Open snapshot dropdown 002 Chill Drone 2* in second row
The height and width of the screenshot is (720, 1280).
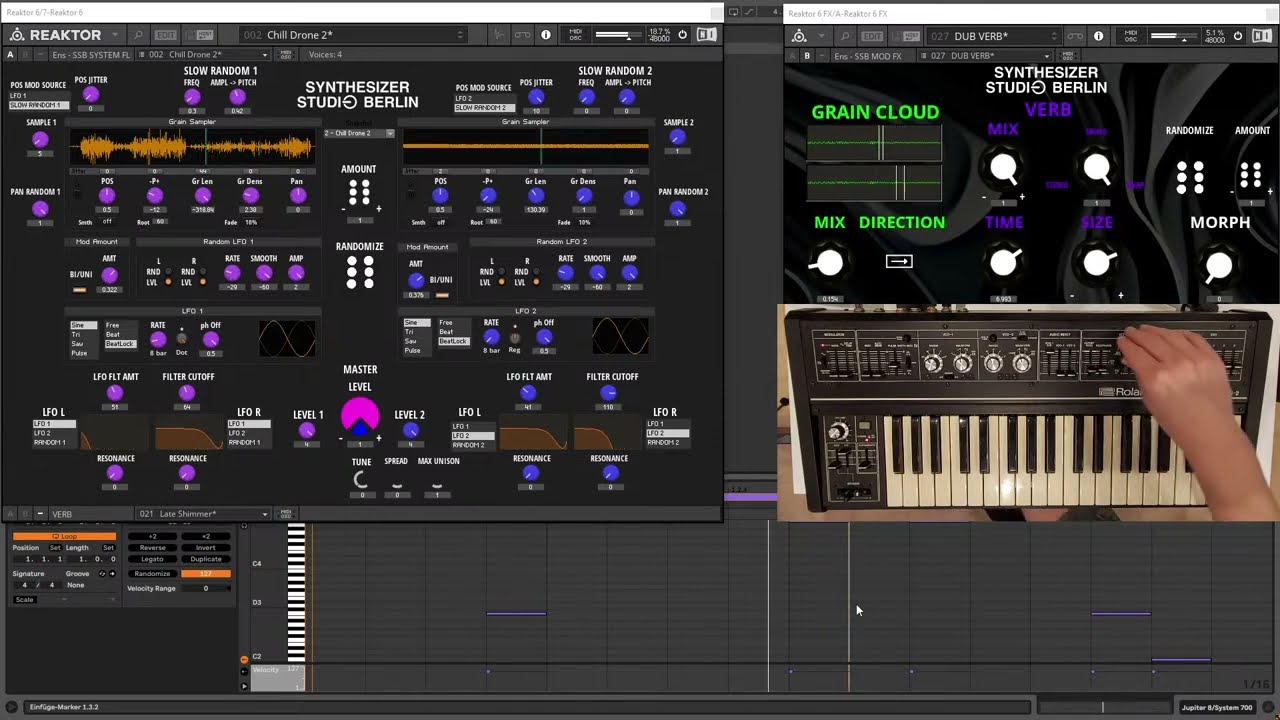(x=203, y=54)
